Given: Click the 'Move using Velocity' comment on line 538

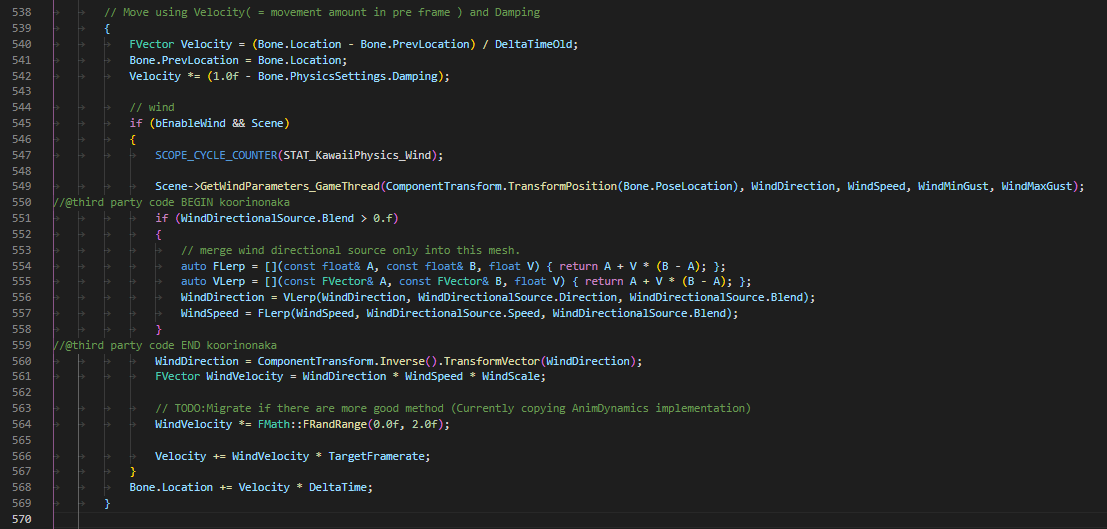Looking at the screenshot, I should point(322,13).
